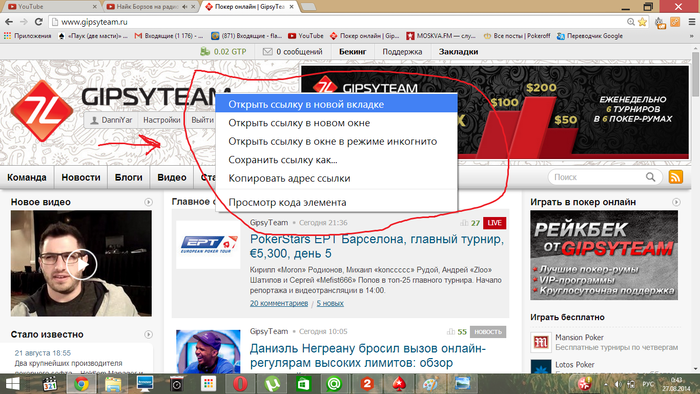Screen dimensions: 700x394
Task: Open the Команда site menu
Action: 27,177
